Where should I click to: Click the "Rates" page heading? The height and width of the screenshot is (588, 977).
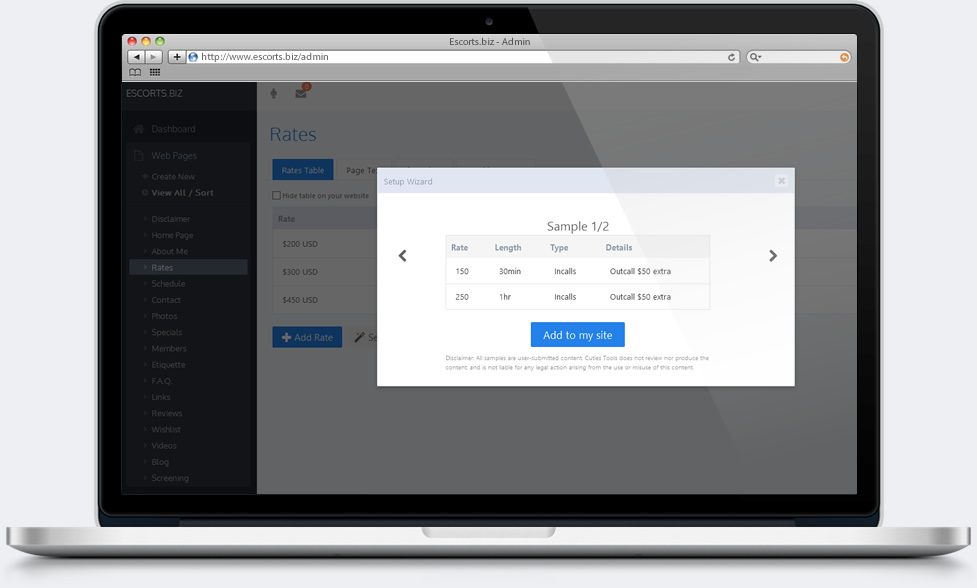(293, 135)
